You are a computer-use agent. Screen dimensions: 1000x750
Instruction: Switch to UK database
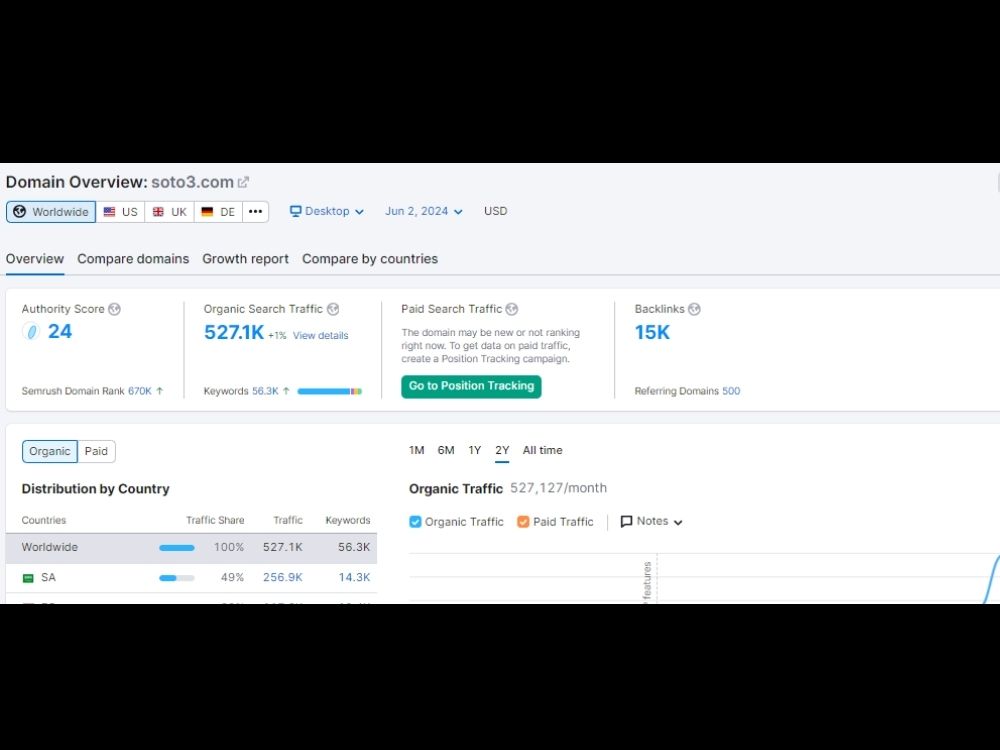[x=170, y=212]
